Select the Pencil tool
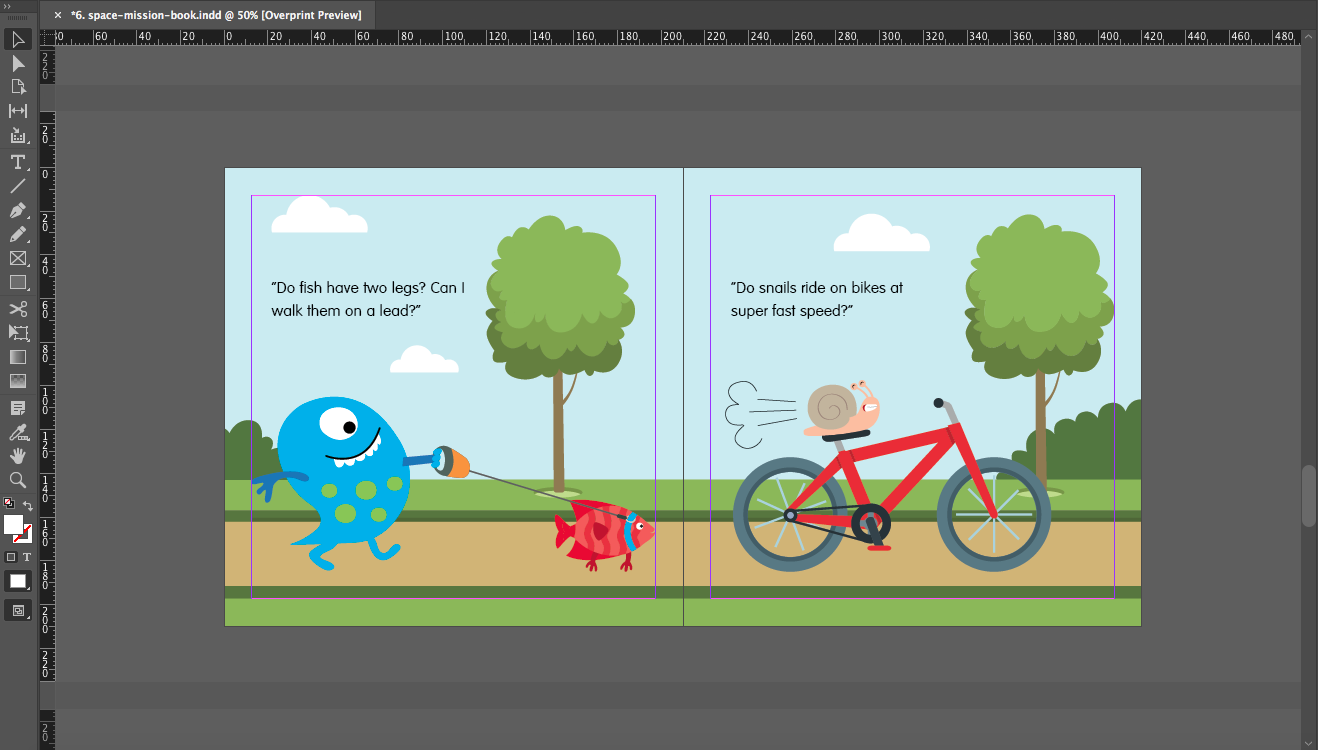The height and width of the screenshot is (750, 1318). (x=18, y=235)
